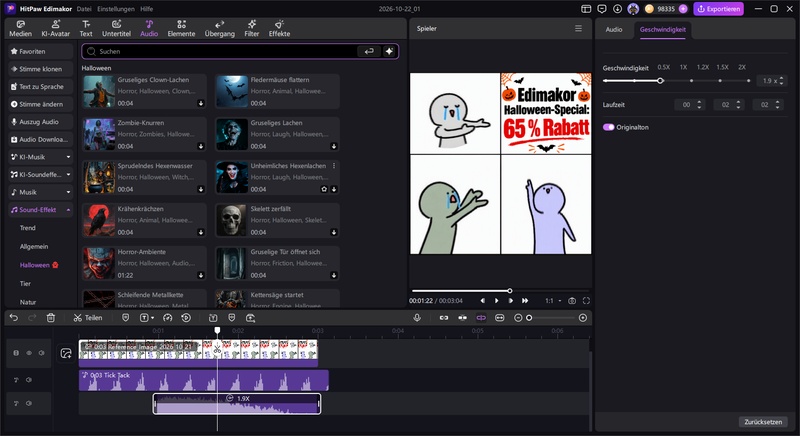
Task: Open the Spieler panel hamburger menu
Action: coord(578,29)
